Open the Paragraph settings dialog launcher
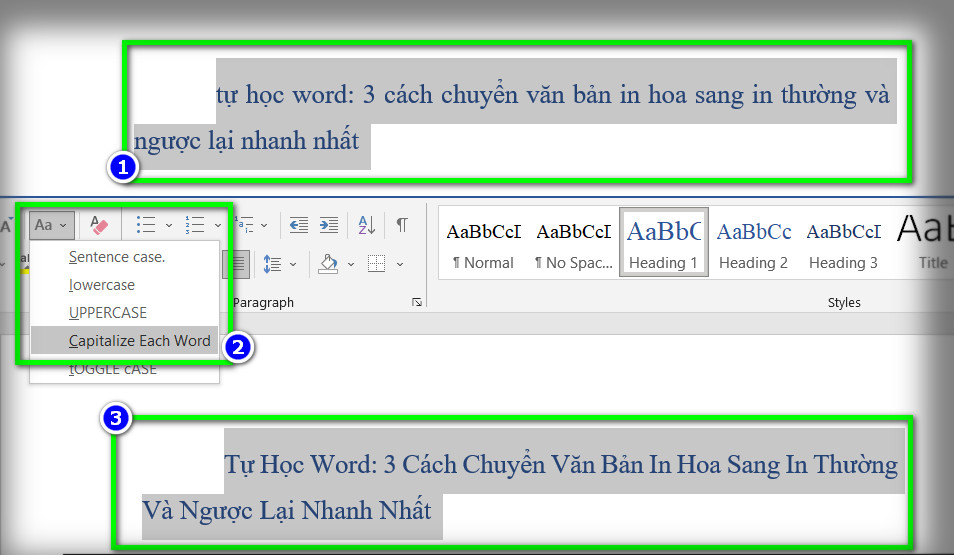 point(417,302)
